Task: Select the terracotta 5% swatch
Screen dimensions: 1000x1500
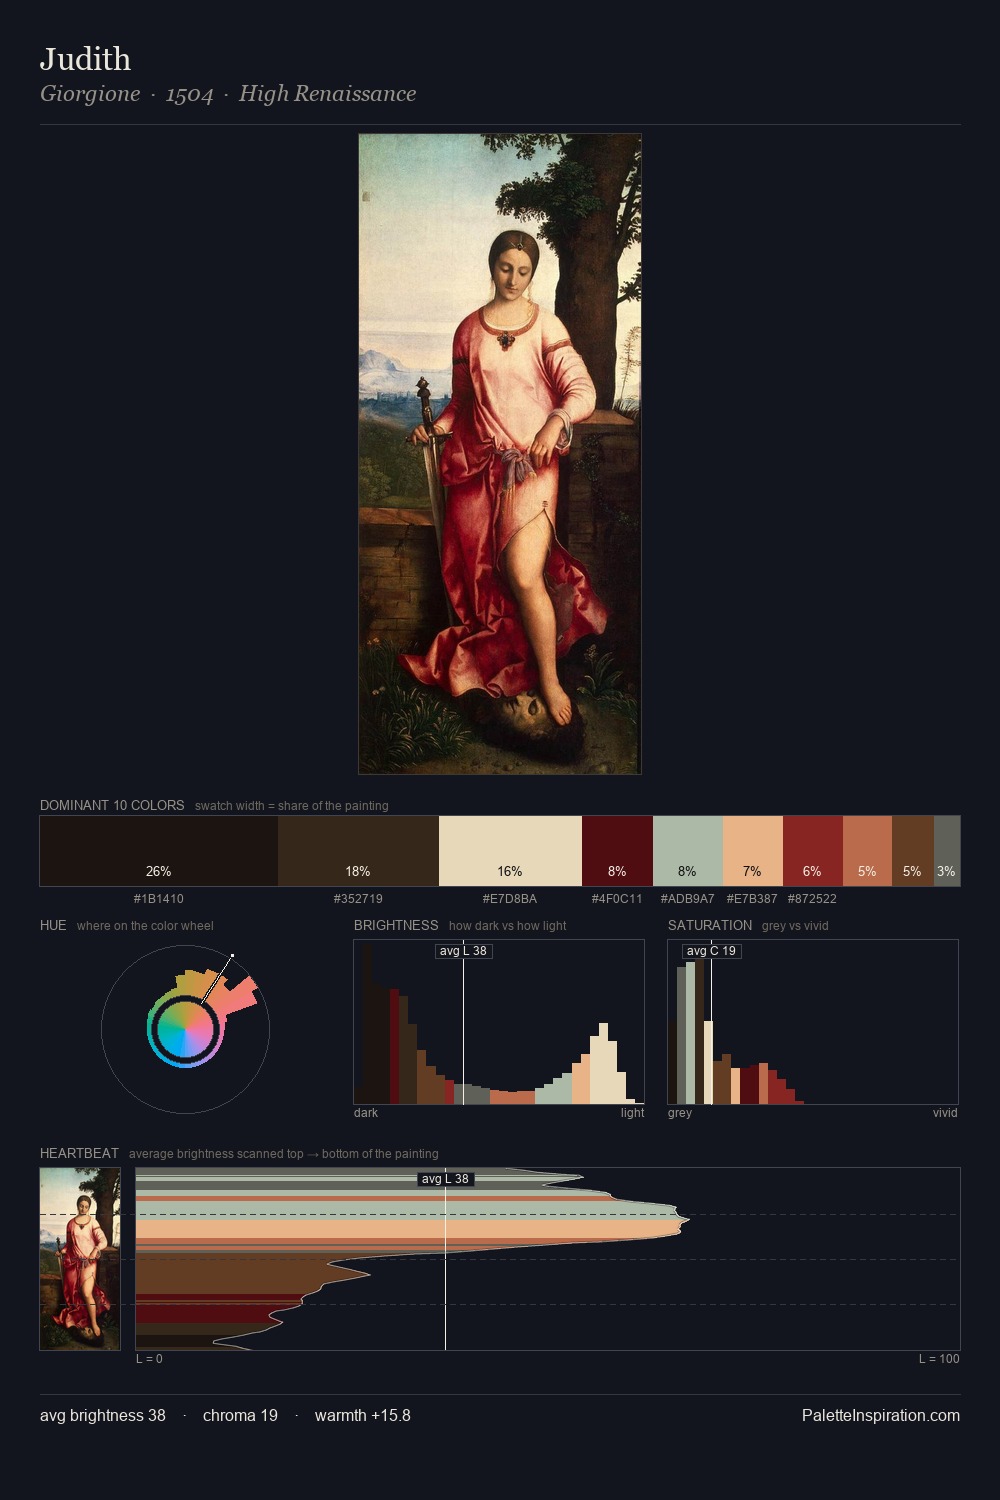Action: 867,851
